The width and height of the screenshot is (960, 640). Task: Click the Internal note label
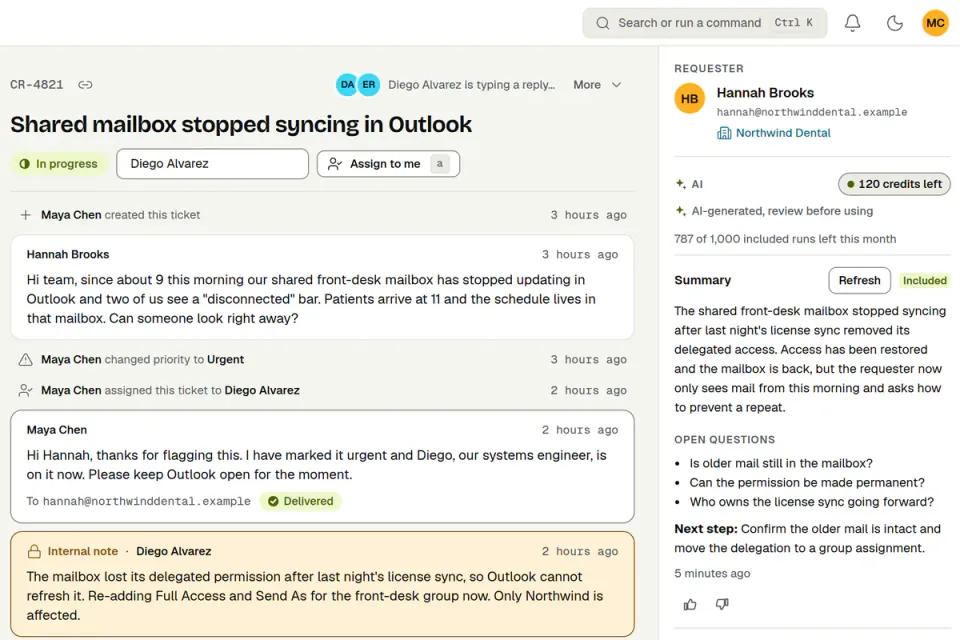click(x=83, y=551)
